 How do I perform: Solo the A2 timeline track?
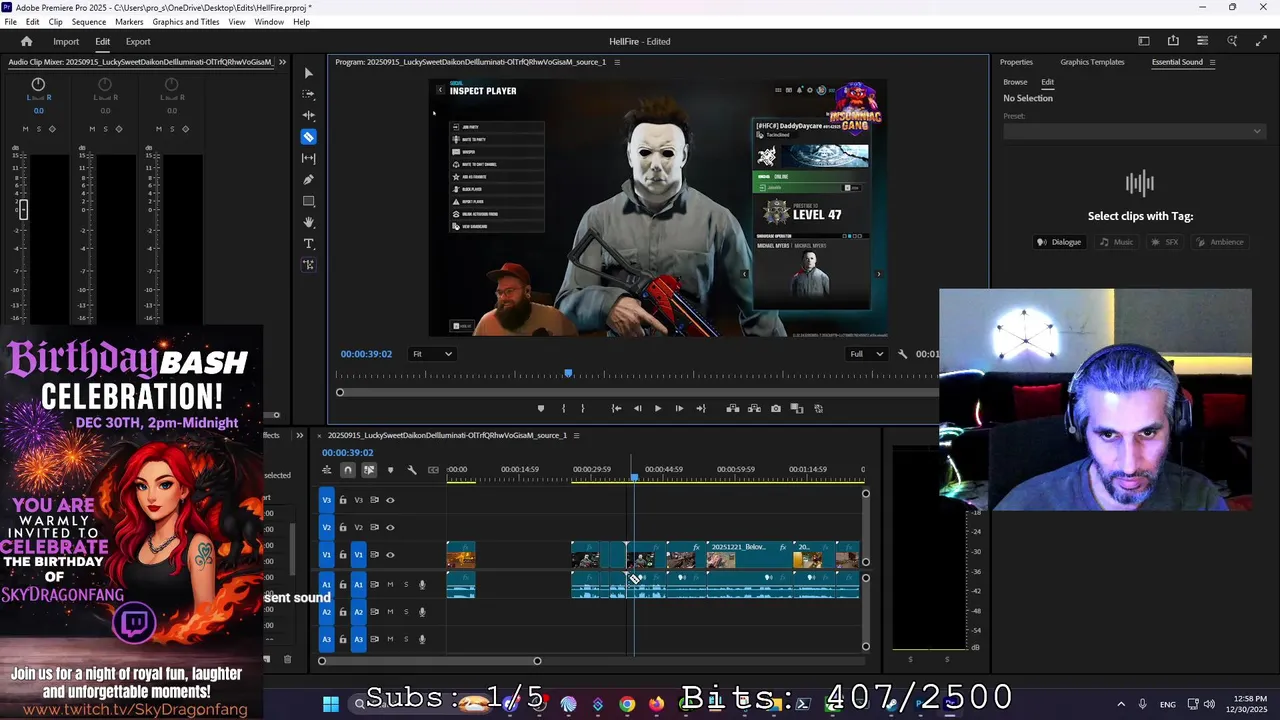(x=406, y=612)
